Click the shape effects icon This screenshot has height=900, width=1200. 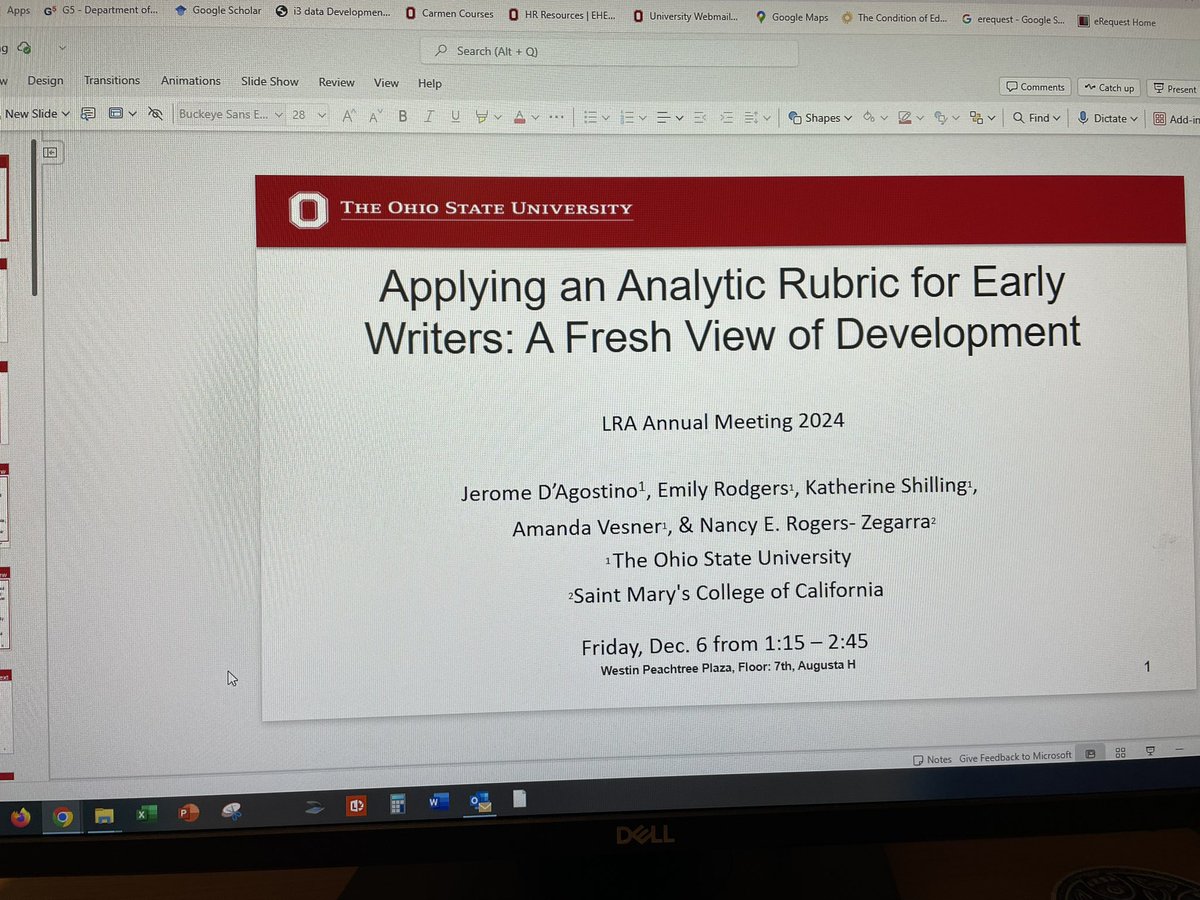(x=940, y=117)
